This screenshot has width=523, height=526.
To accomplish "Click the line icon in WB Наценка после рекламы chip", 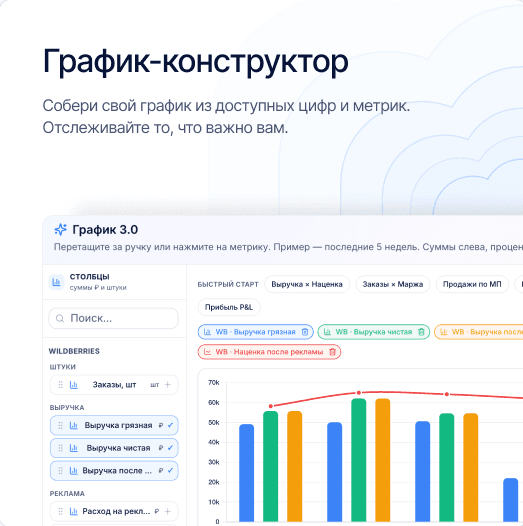I will [207, 352].
